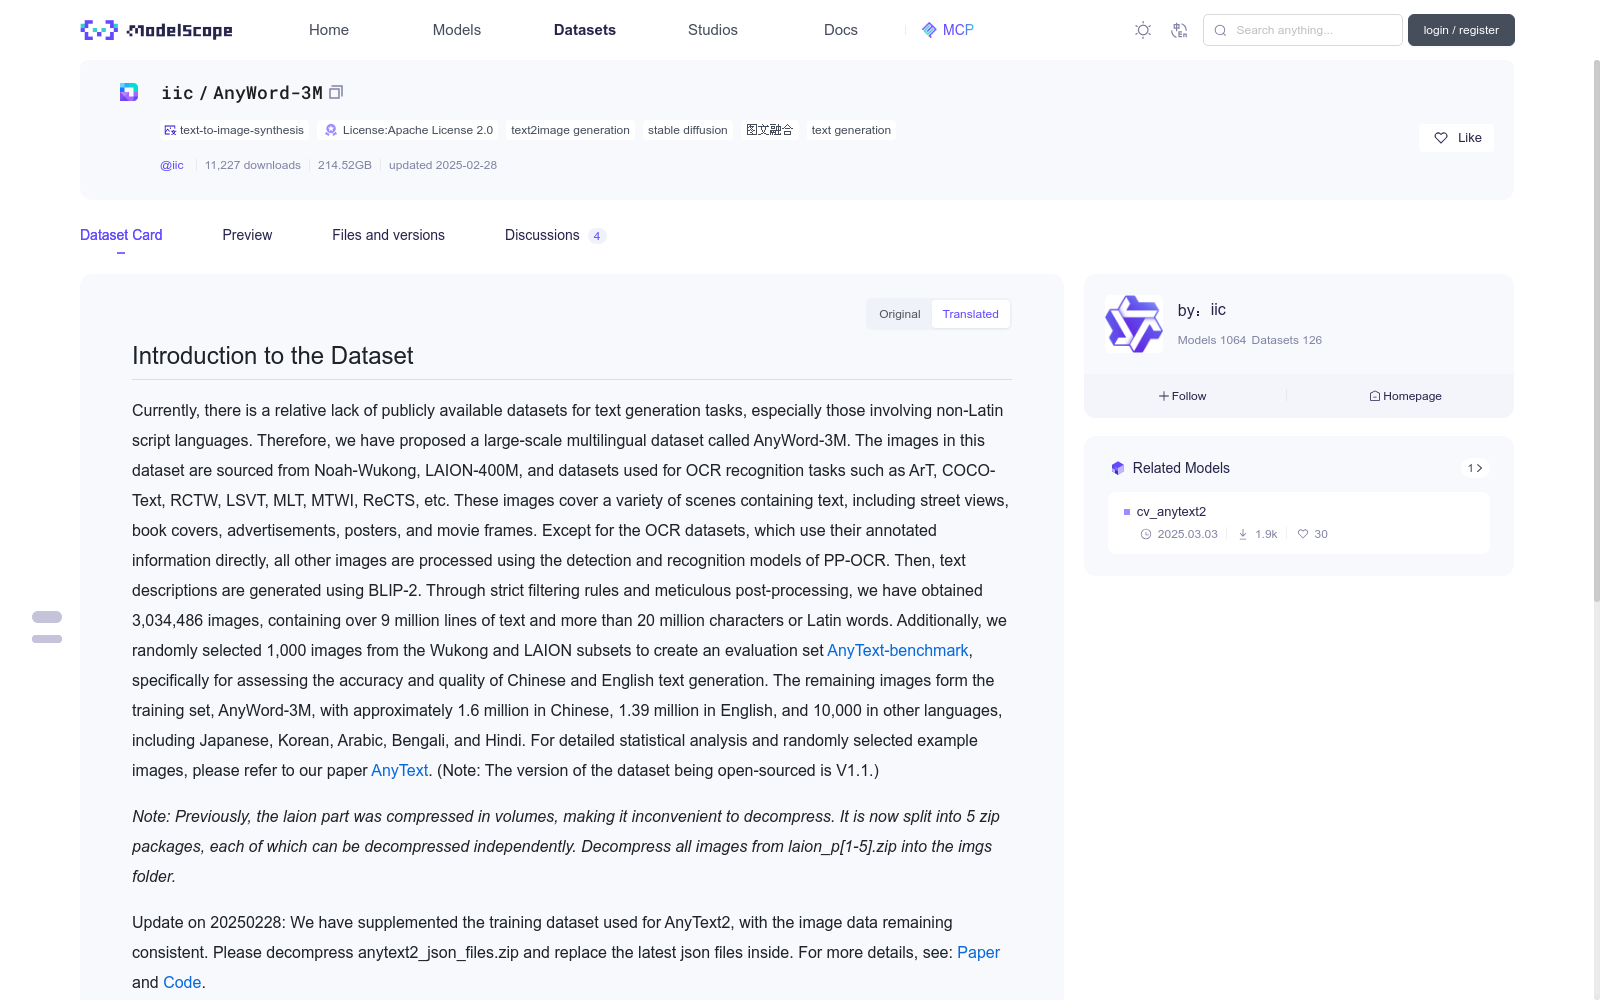The image size is (1600, 1000).
Task: Open the Docs menu
Action: (841, 30)
